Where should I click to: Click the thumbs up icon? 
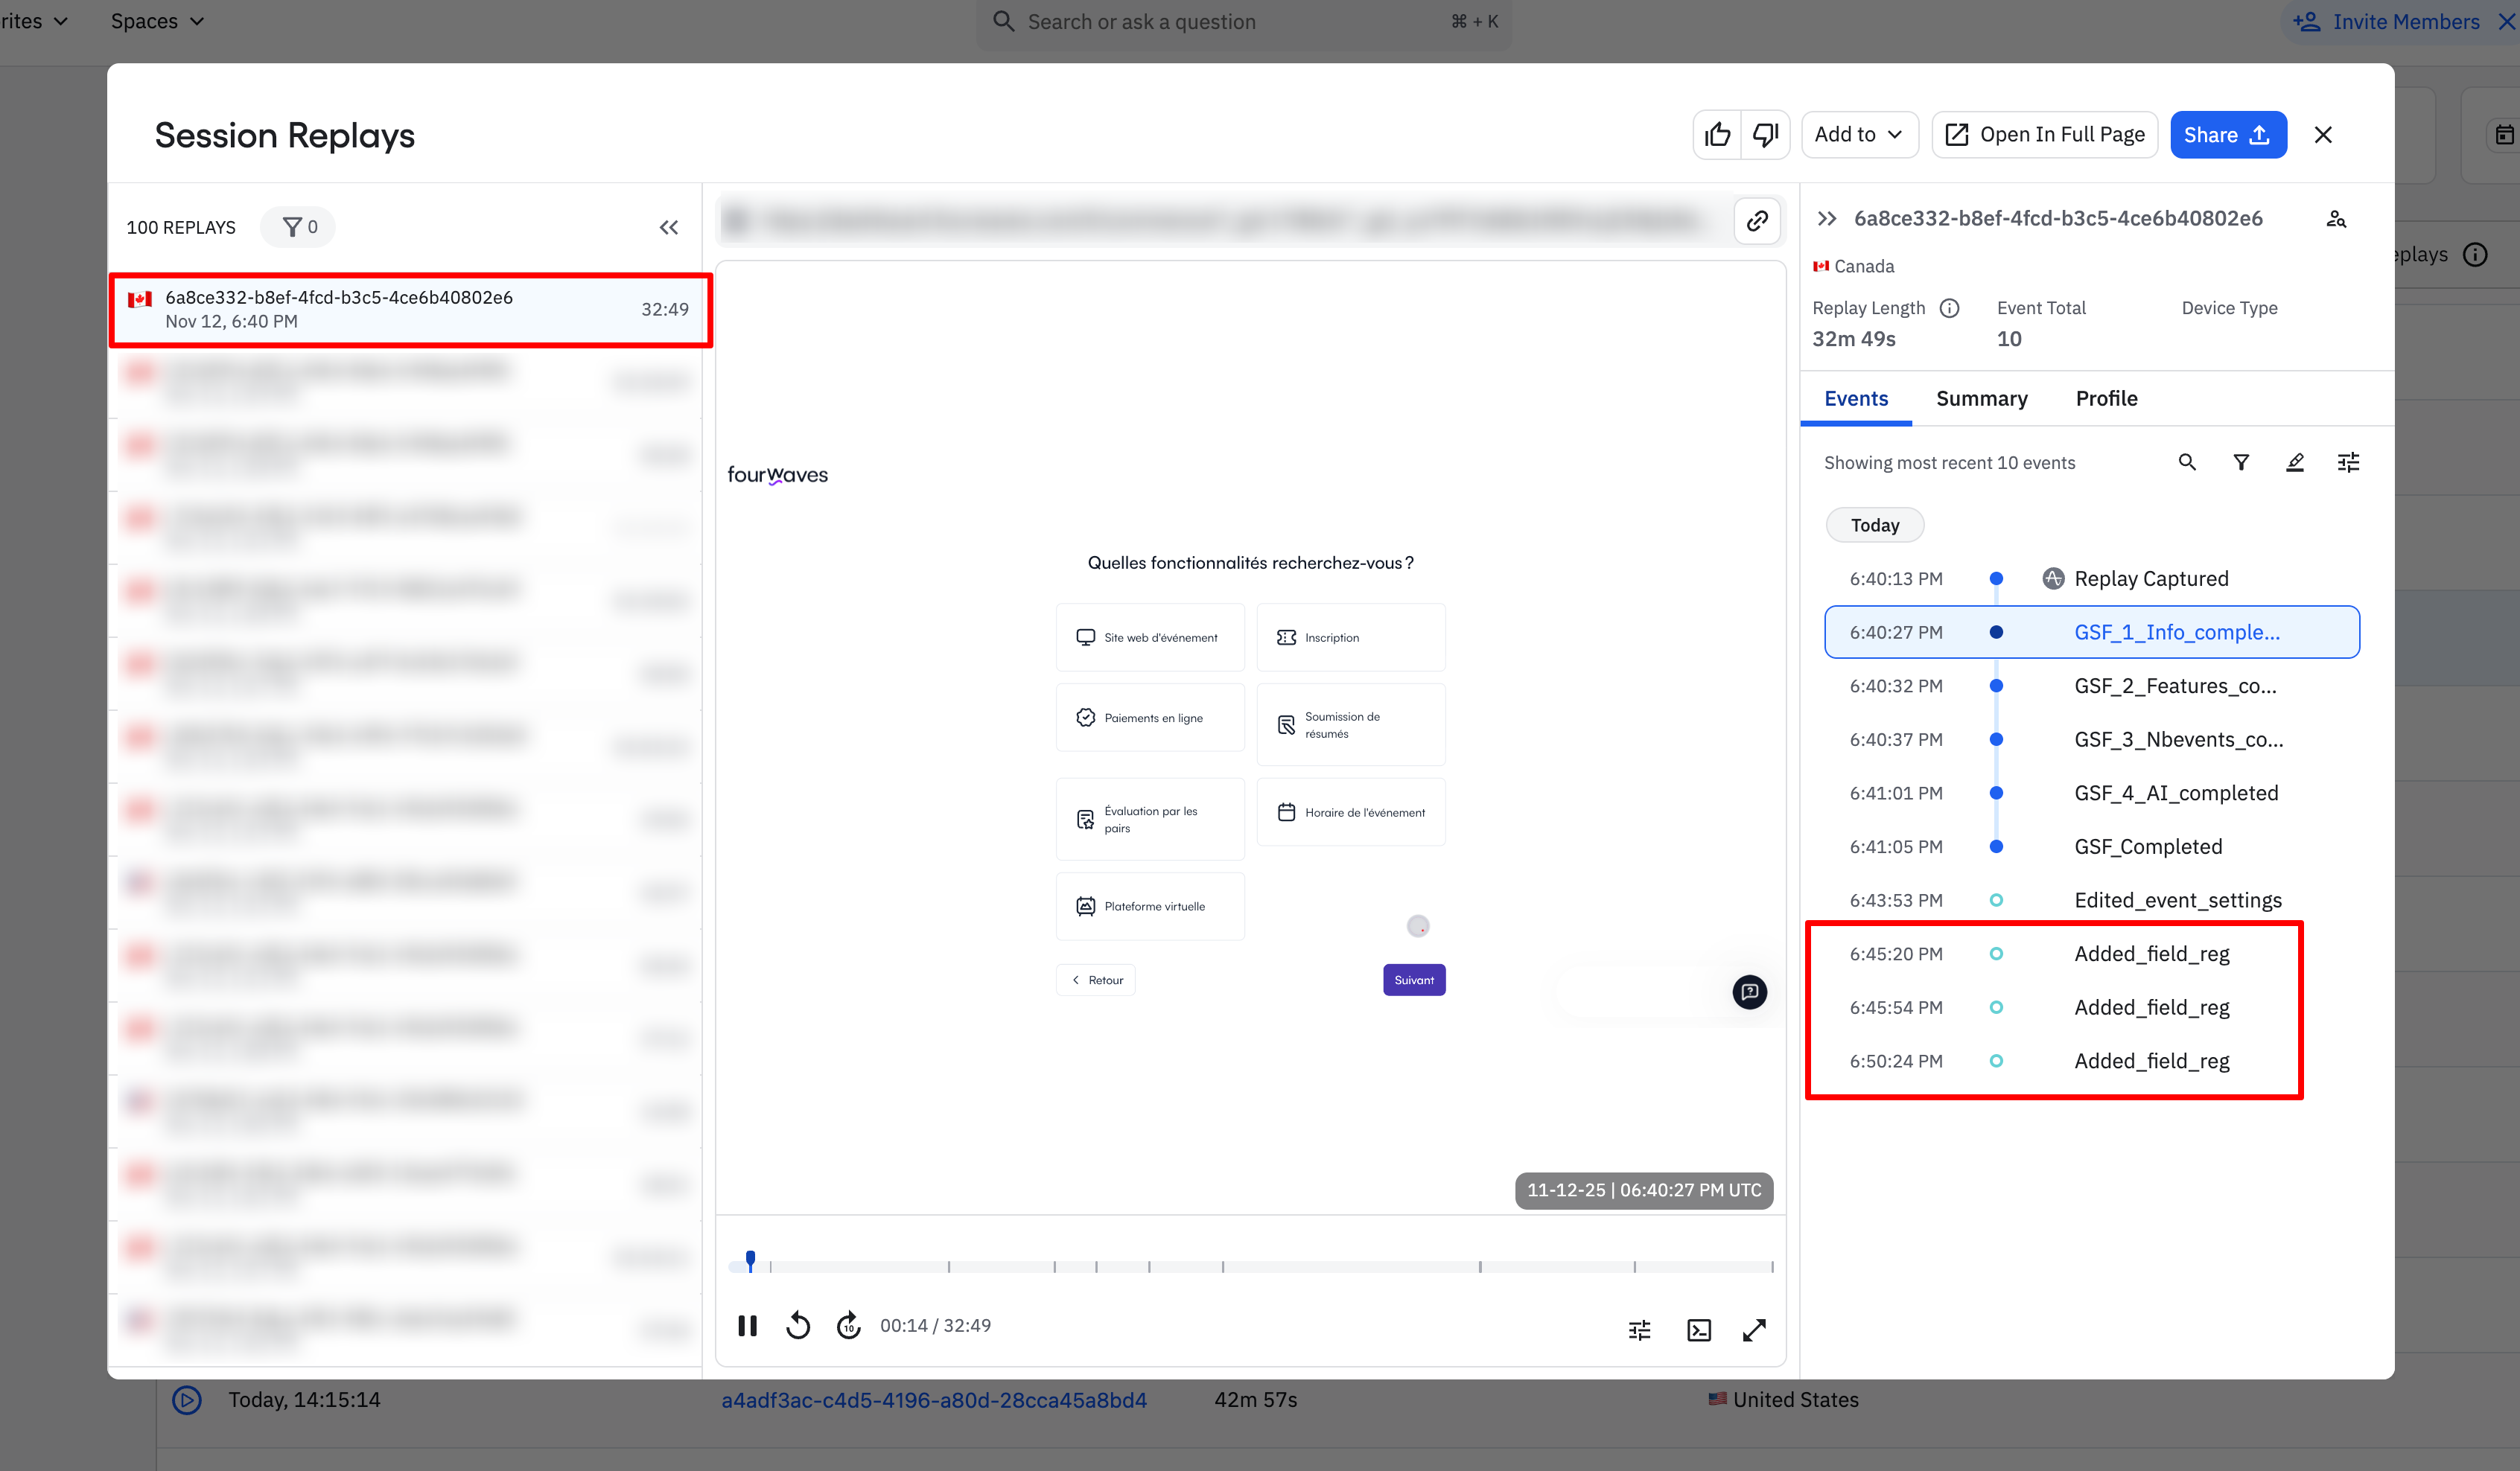(x=1717, y=135)
